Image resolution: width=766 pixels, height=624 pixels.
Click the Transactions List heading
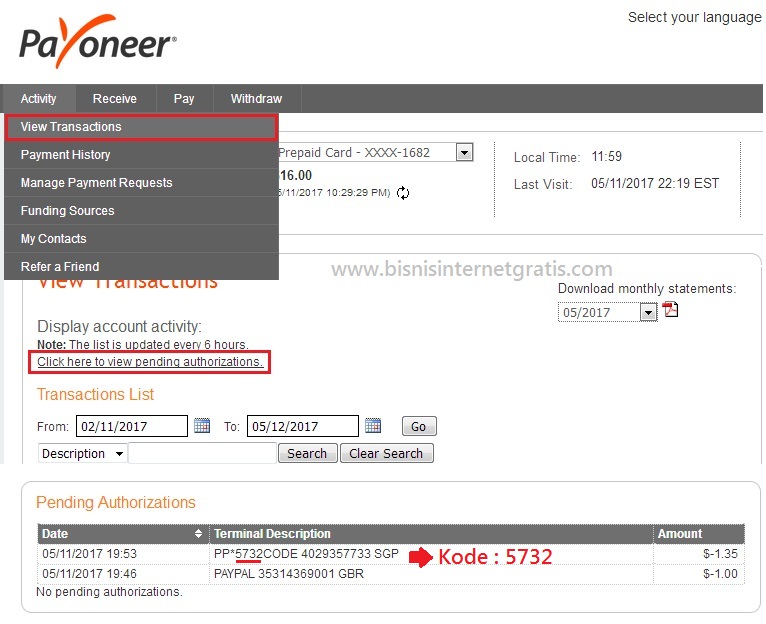[x=95, y=394]
